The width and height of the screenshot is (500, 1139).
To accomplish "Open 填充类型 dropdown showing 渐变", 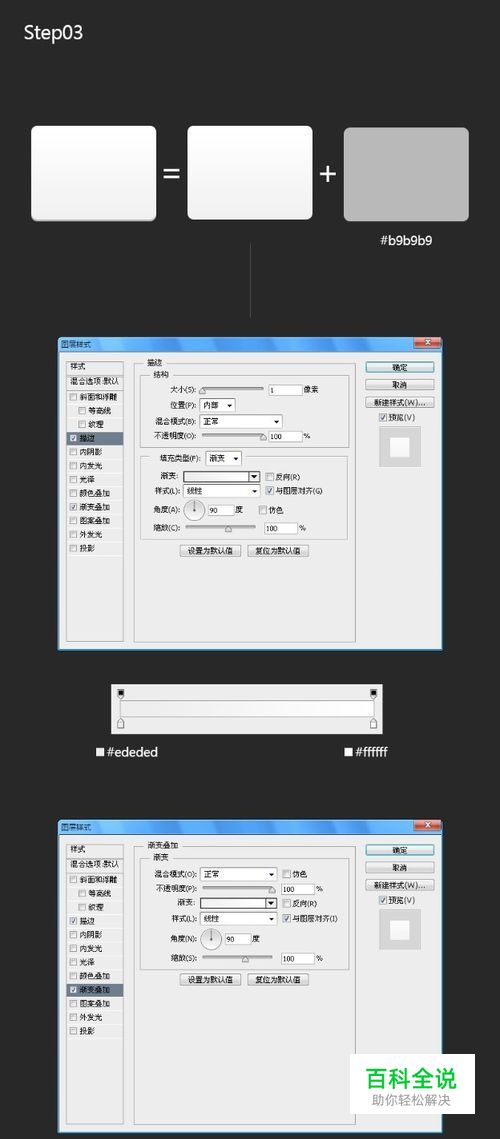I will point(224,458).
